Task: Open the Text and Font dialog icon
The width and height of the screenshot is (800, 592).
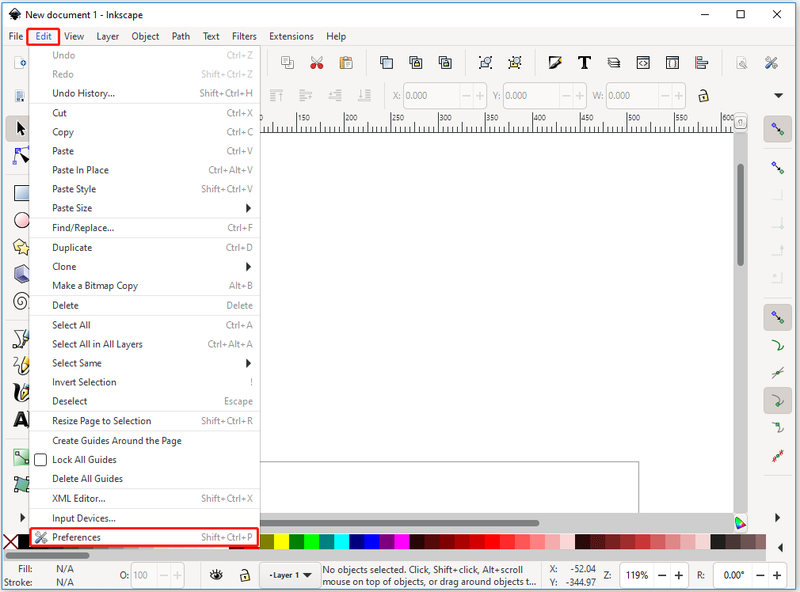Action: click(x=584, y=63)
